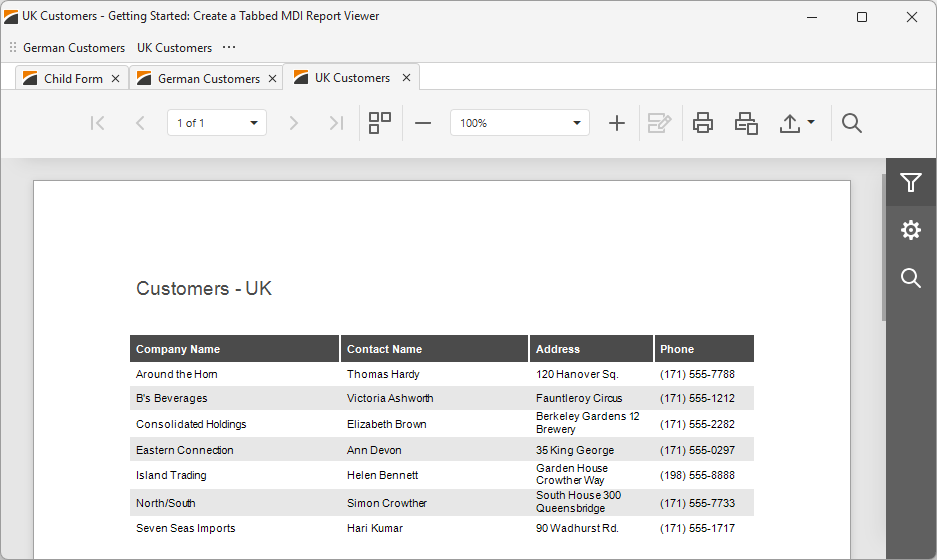This screenshot has width=937, height=560.
Task: Click the application icon in title bar
Action: [11, 16]
